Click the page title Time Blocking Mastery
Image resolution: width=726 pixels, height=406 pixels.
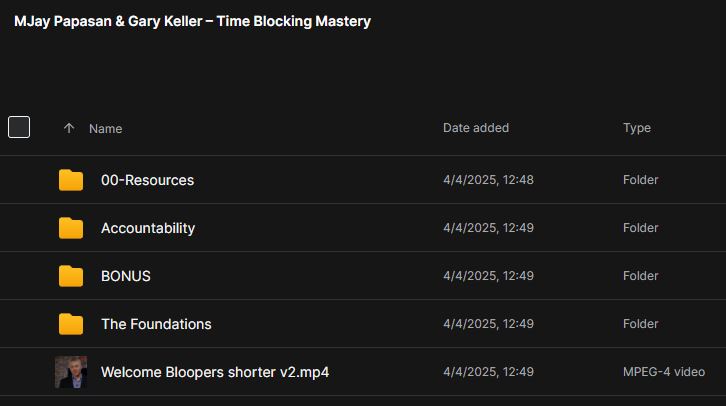pos(192,21)
